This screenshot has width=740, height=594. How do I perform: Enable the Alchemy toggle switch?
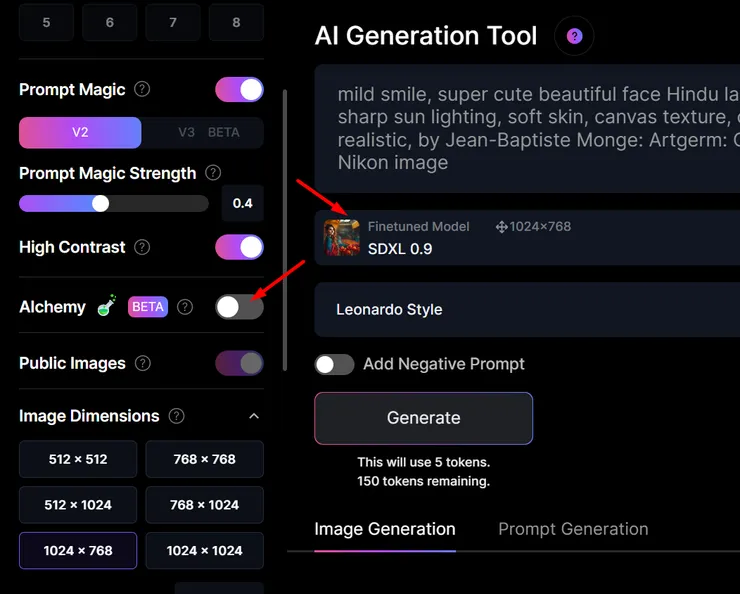pyautogui.click(x=239, y=307)
